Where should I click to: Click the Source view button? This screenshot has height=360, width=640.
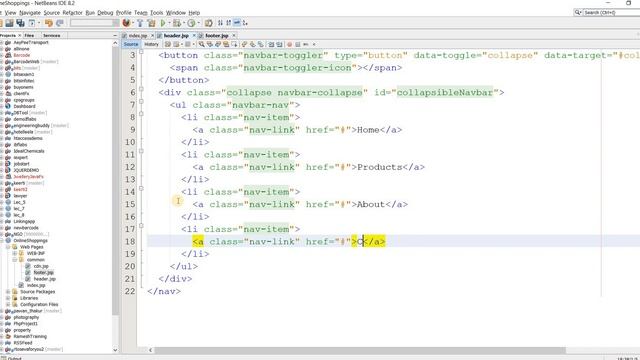click(131, 44)
